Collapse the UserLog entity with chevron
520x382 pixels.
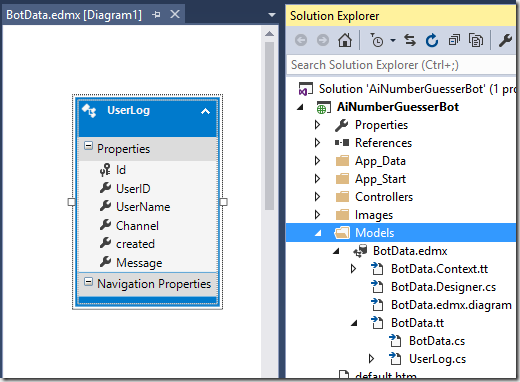coord(205,111)
